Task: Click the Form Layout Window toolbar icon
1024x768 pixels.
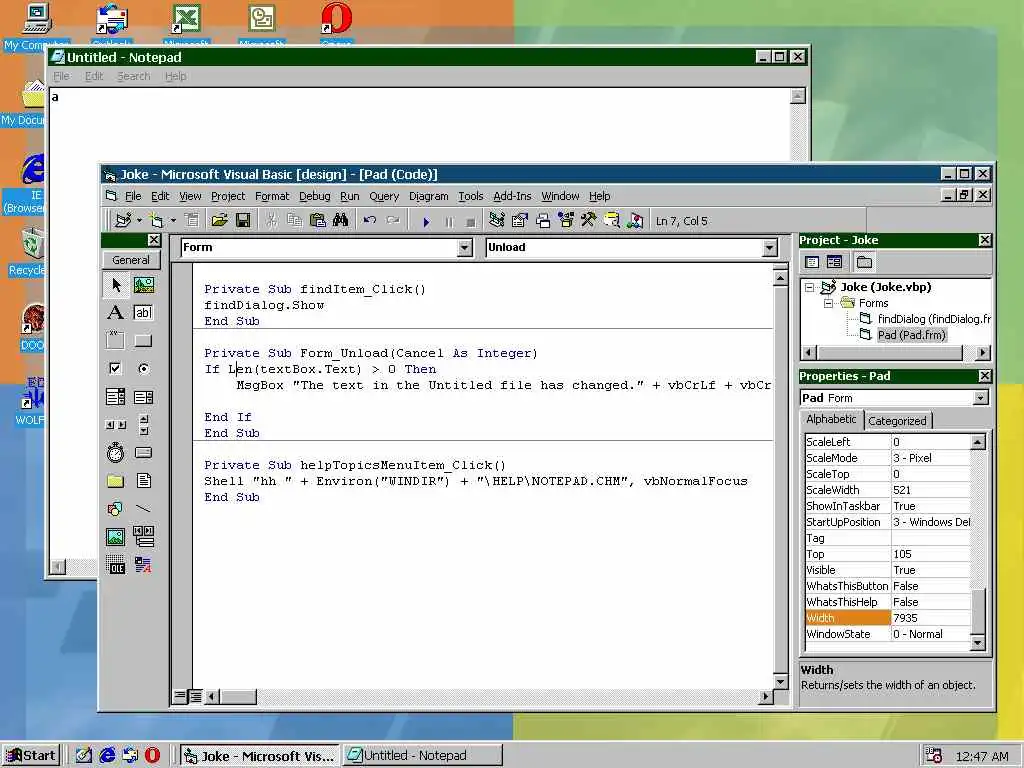Action: click(543, 221)
